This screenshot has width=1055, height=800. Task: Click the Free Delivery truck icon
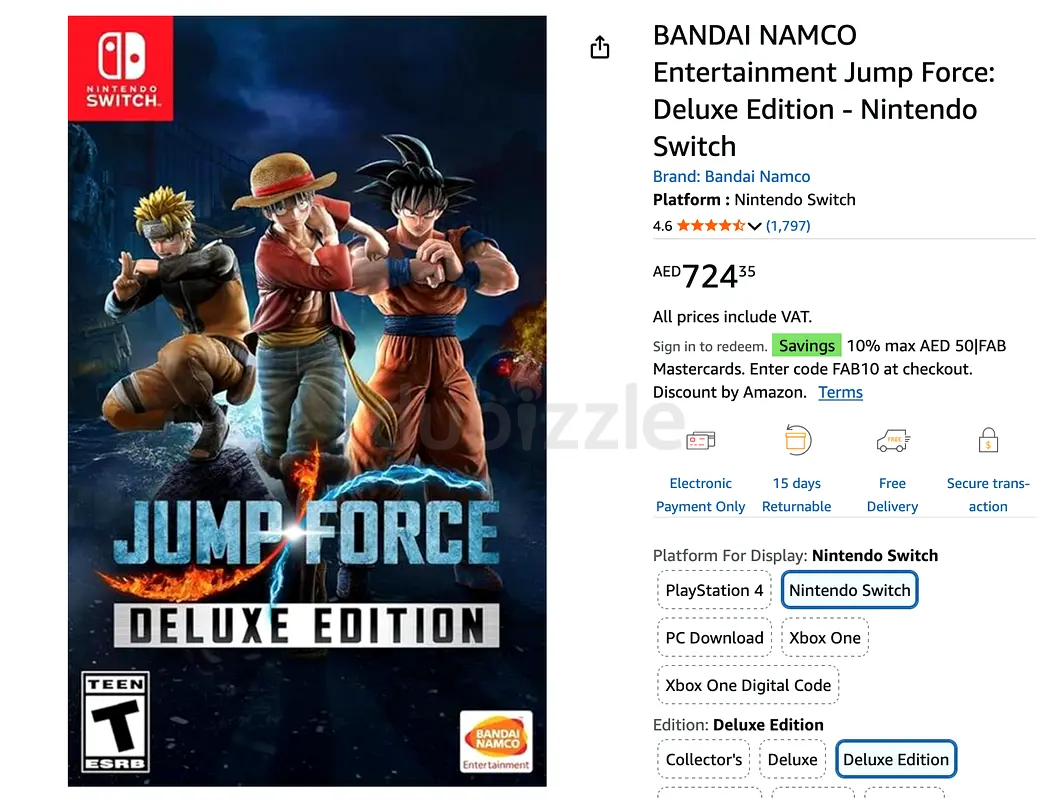[x=892, y=441]
